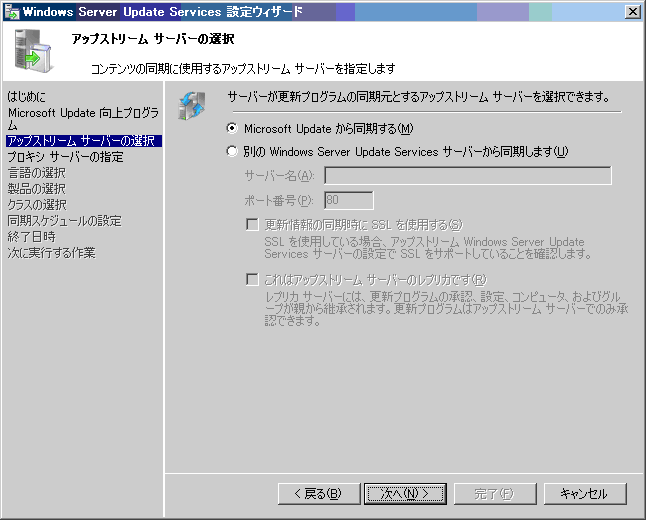Close the wizard window with X
The height and width of the screenshot is (520, 646).
point(632,12)
